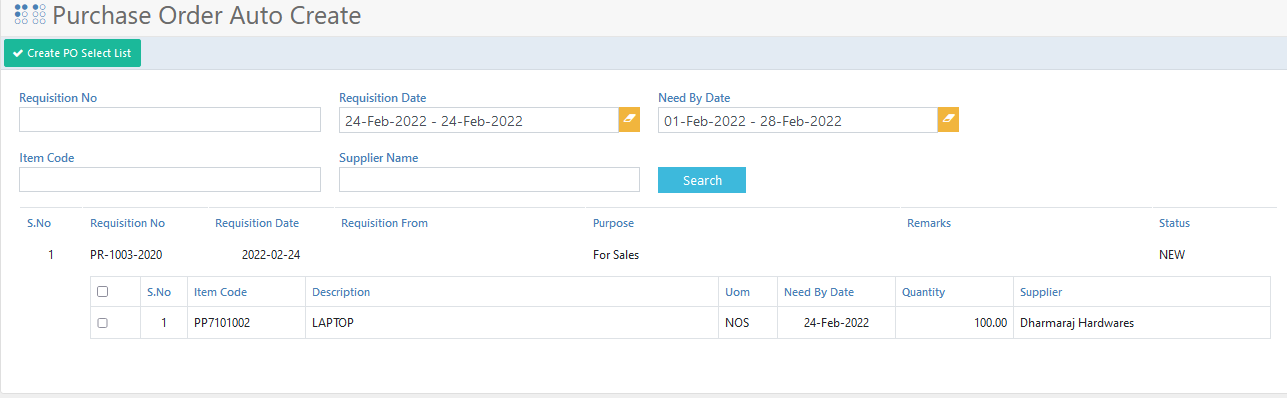Open the Need By Date range picker field
Screen dimensions: 1287x398
click(798, 120)
